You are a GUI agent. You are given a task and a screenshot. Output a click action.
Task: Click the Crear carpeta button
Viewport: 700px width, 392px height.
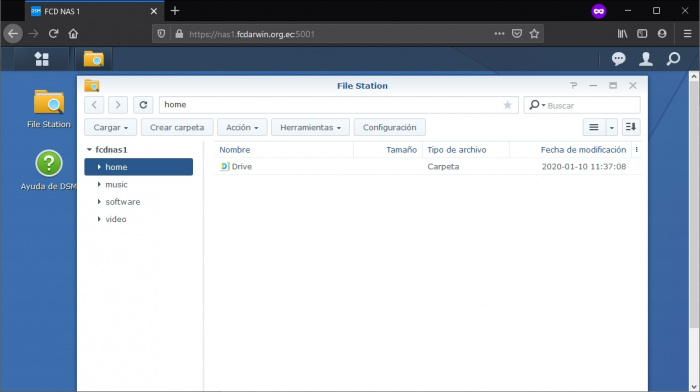pos(177,127)
